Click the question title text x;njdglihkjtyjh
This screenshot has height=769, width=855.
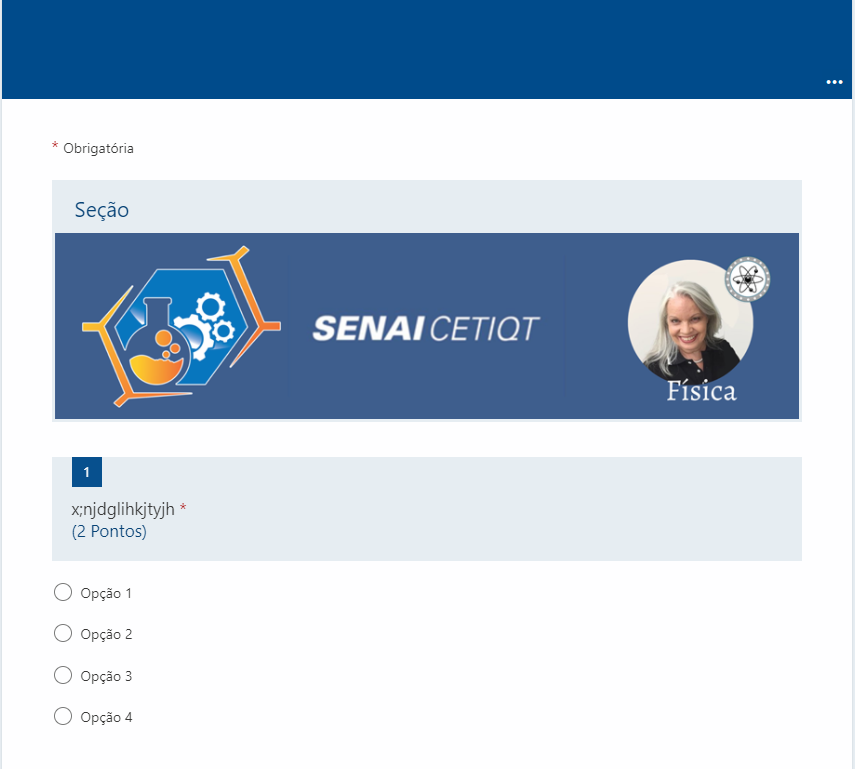(126, 509)
